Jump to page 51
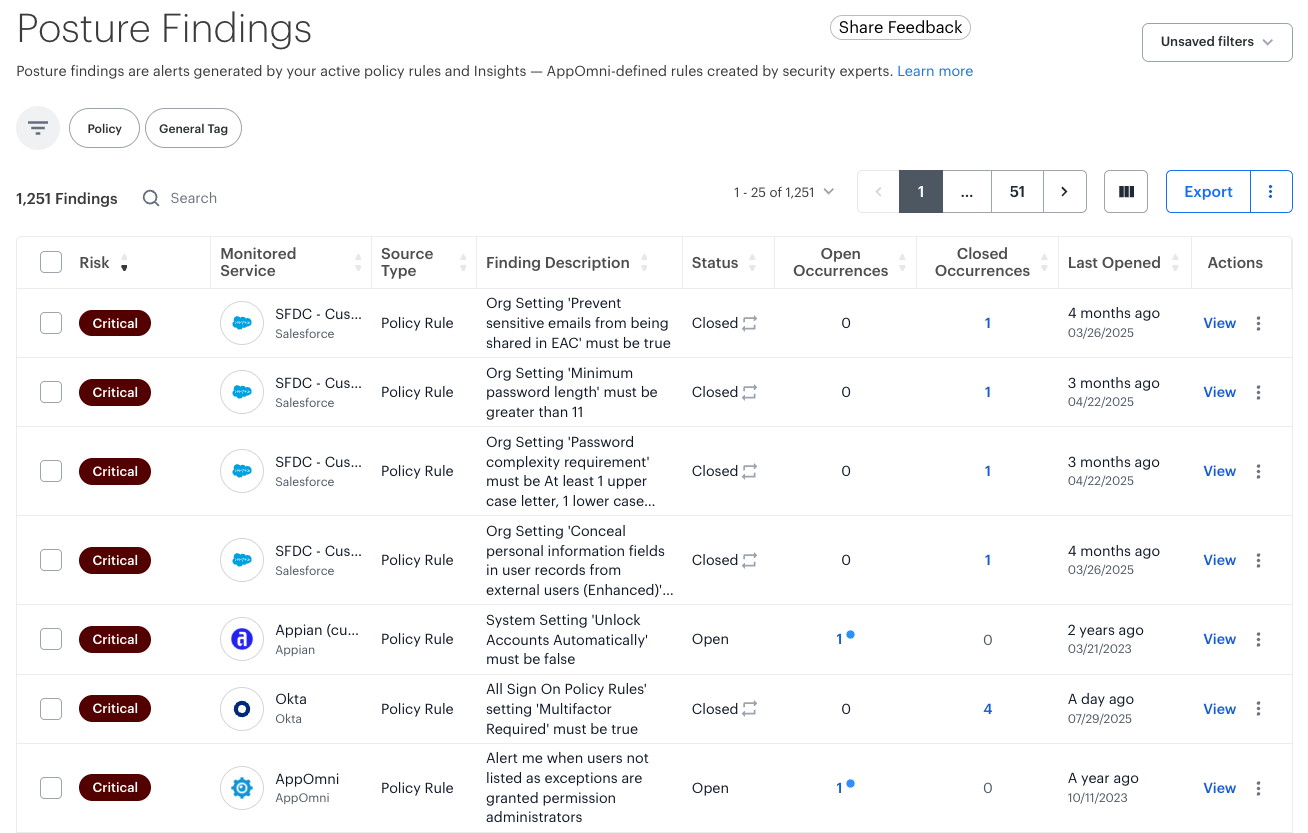 point(1017,192)
